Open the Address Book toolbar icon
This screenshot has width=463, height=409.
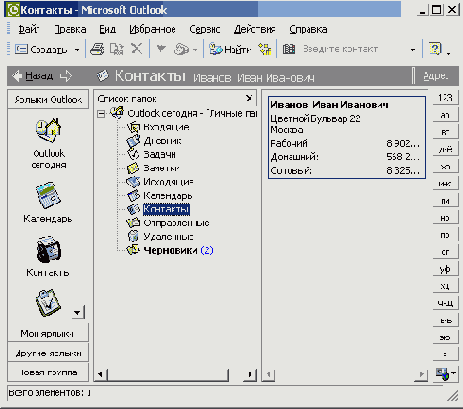(289, 49)
